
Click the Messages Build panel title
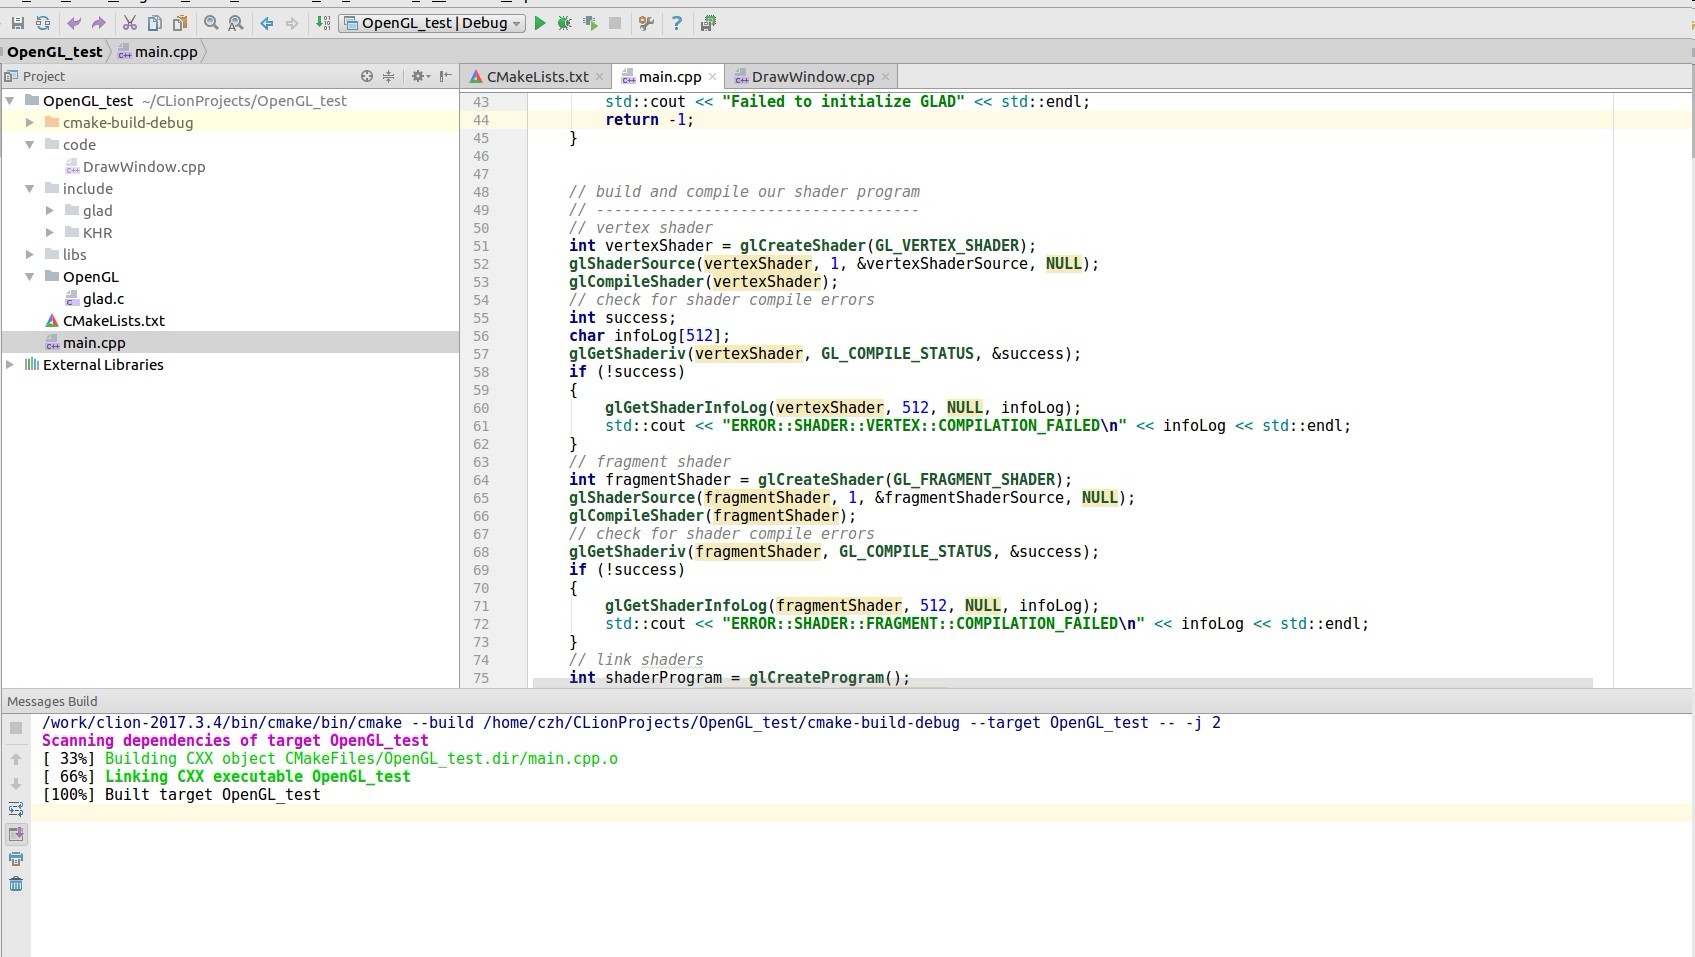52,701
